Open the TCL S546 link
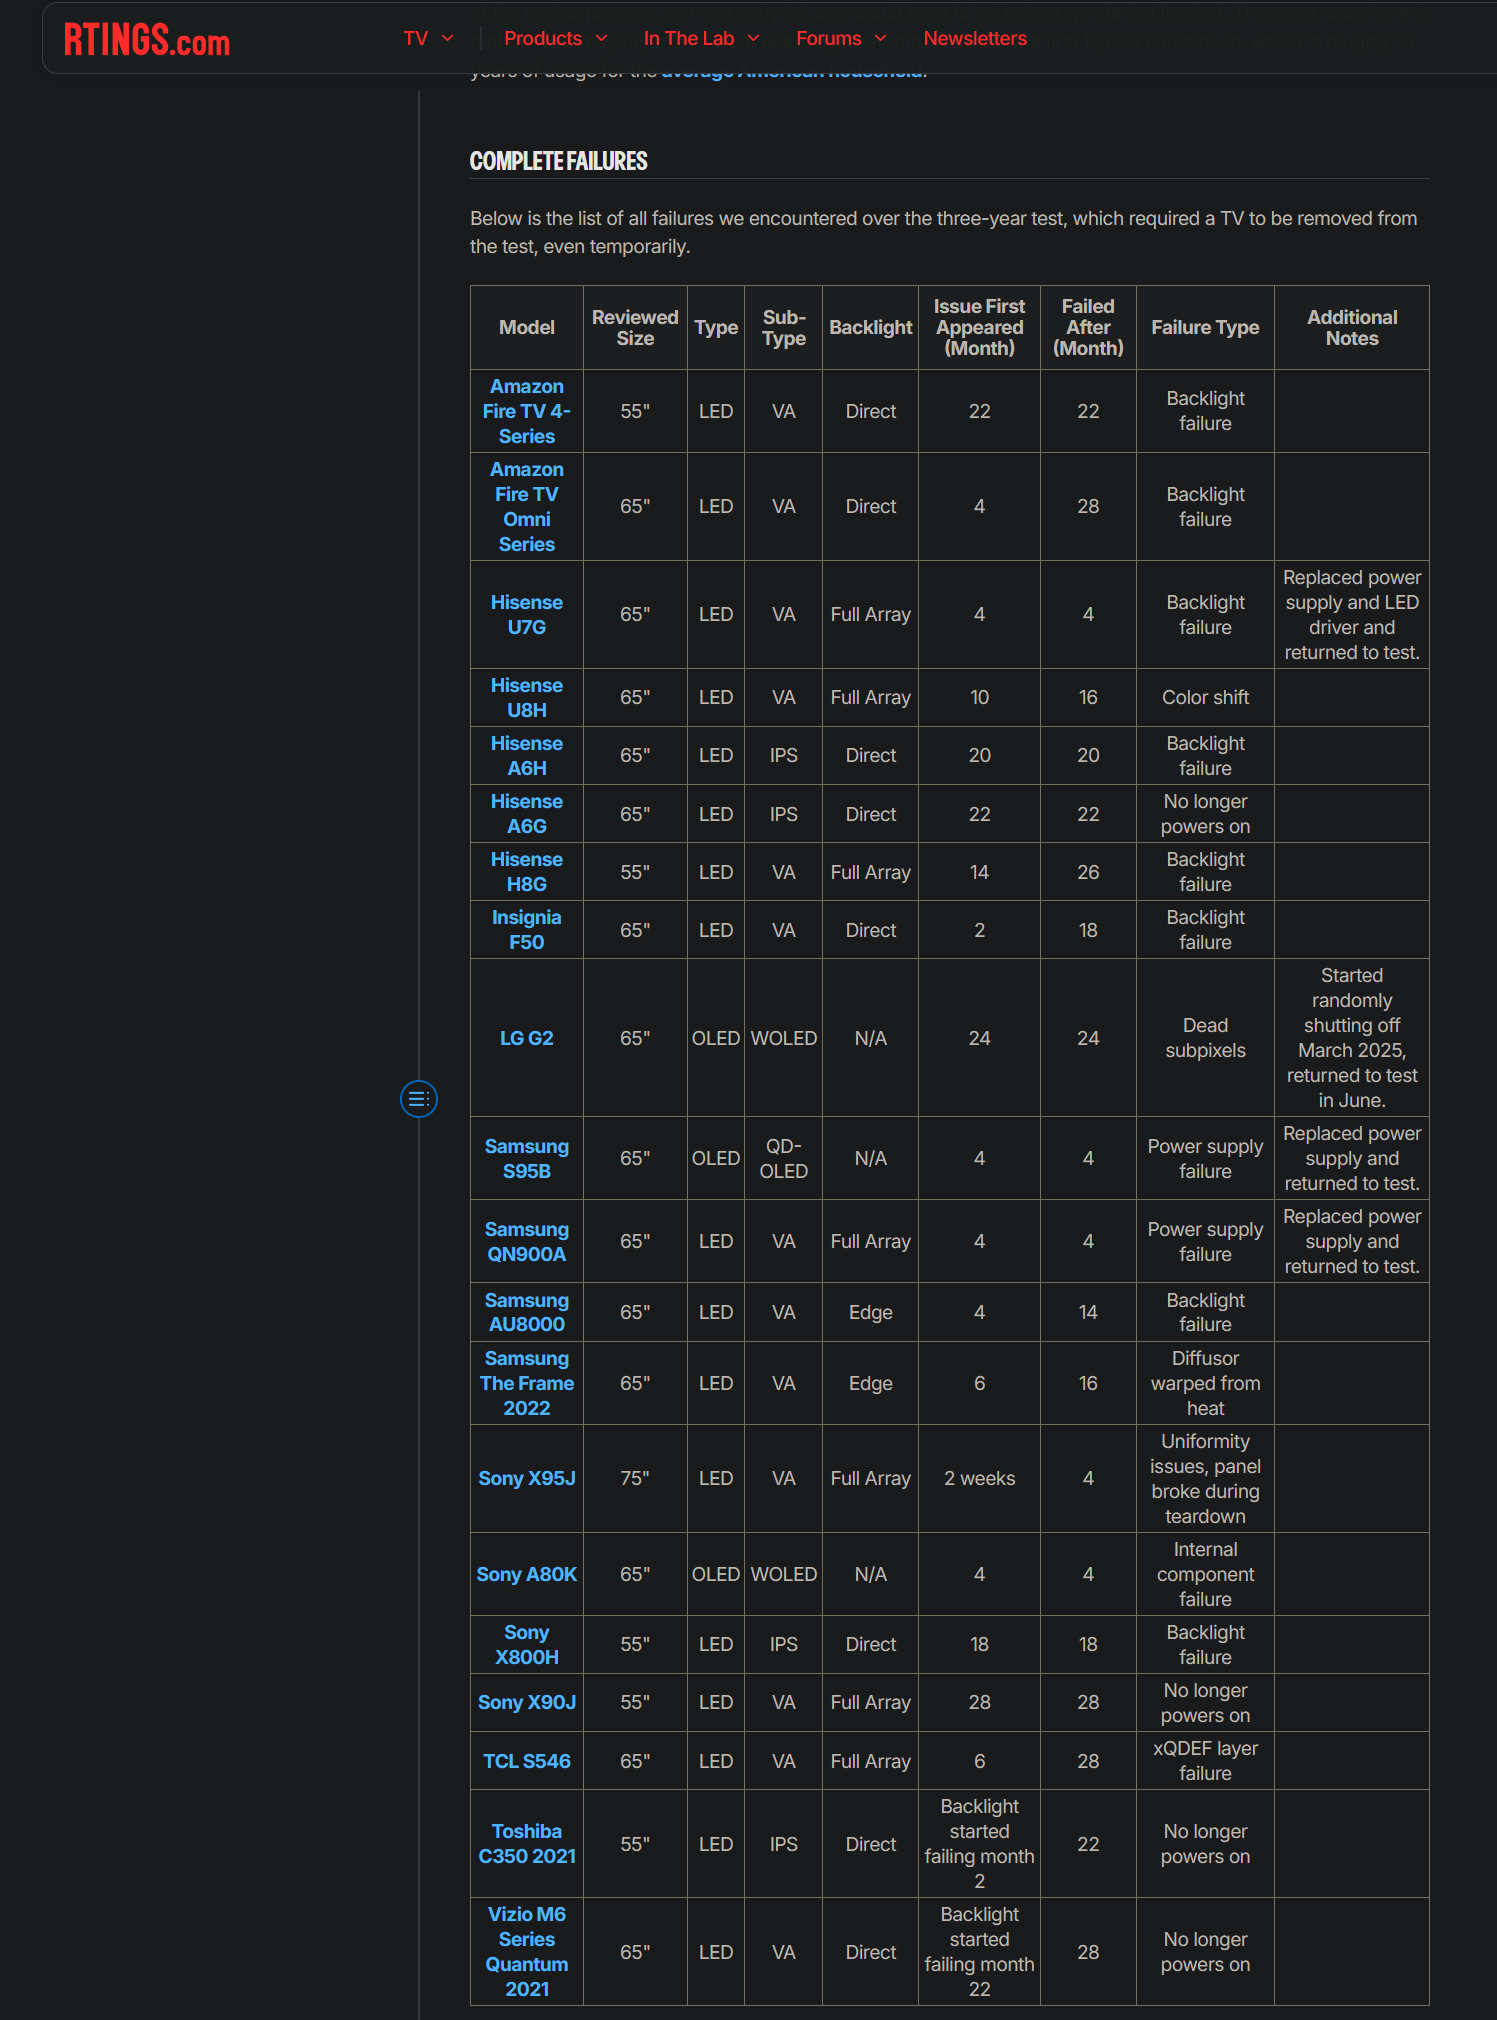The height and width of the screenshot is (2020, 1497). [527, 1761]
